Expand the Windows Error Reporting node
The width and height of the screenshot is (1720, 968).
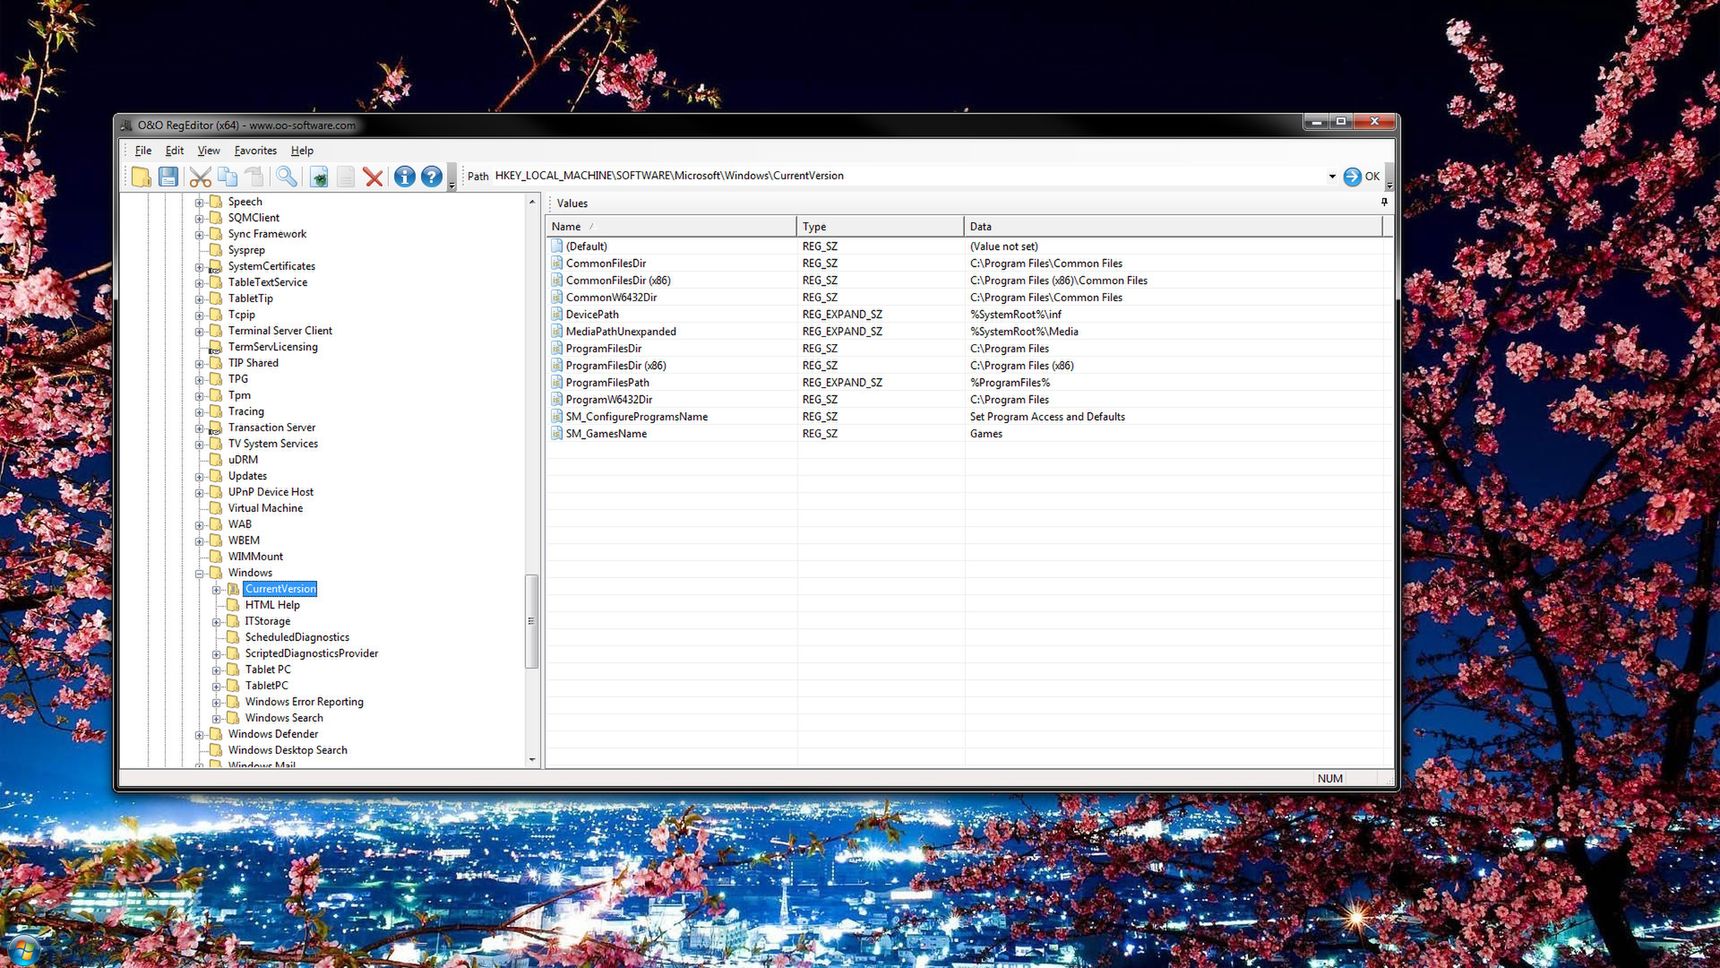point(216,702)
